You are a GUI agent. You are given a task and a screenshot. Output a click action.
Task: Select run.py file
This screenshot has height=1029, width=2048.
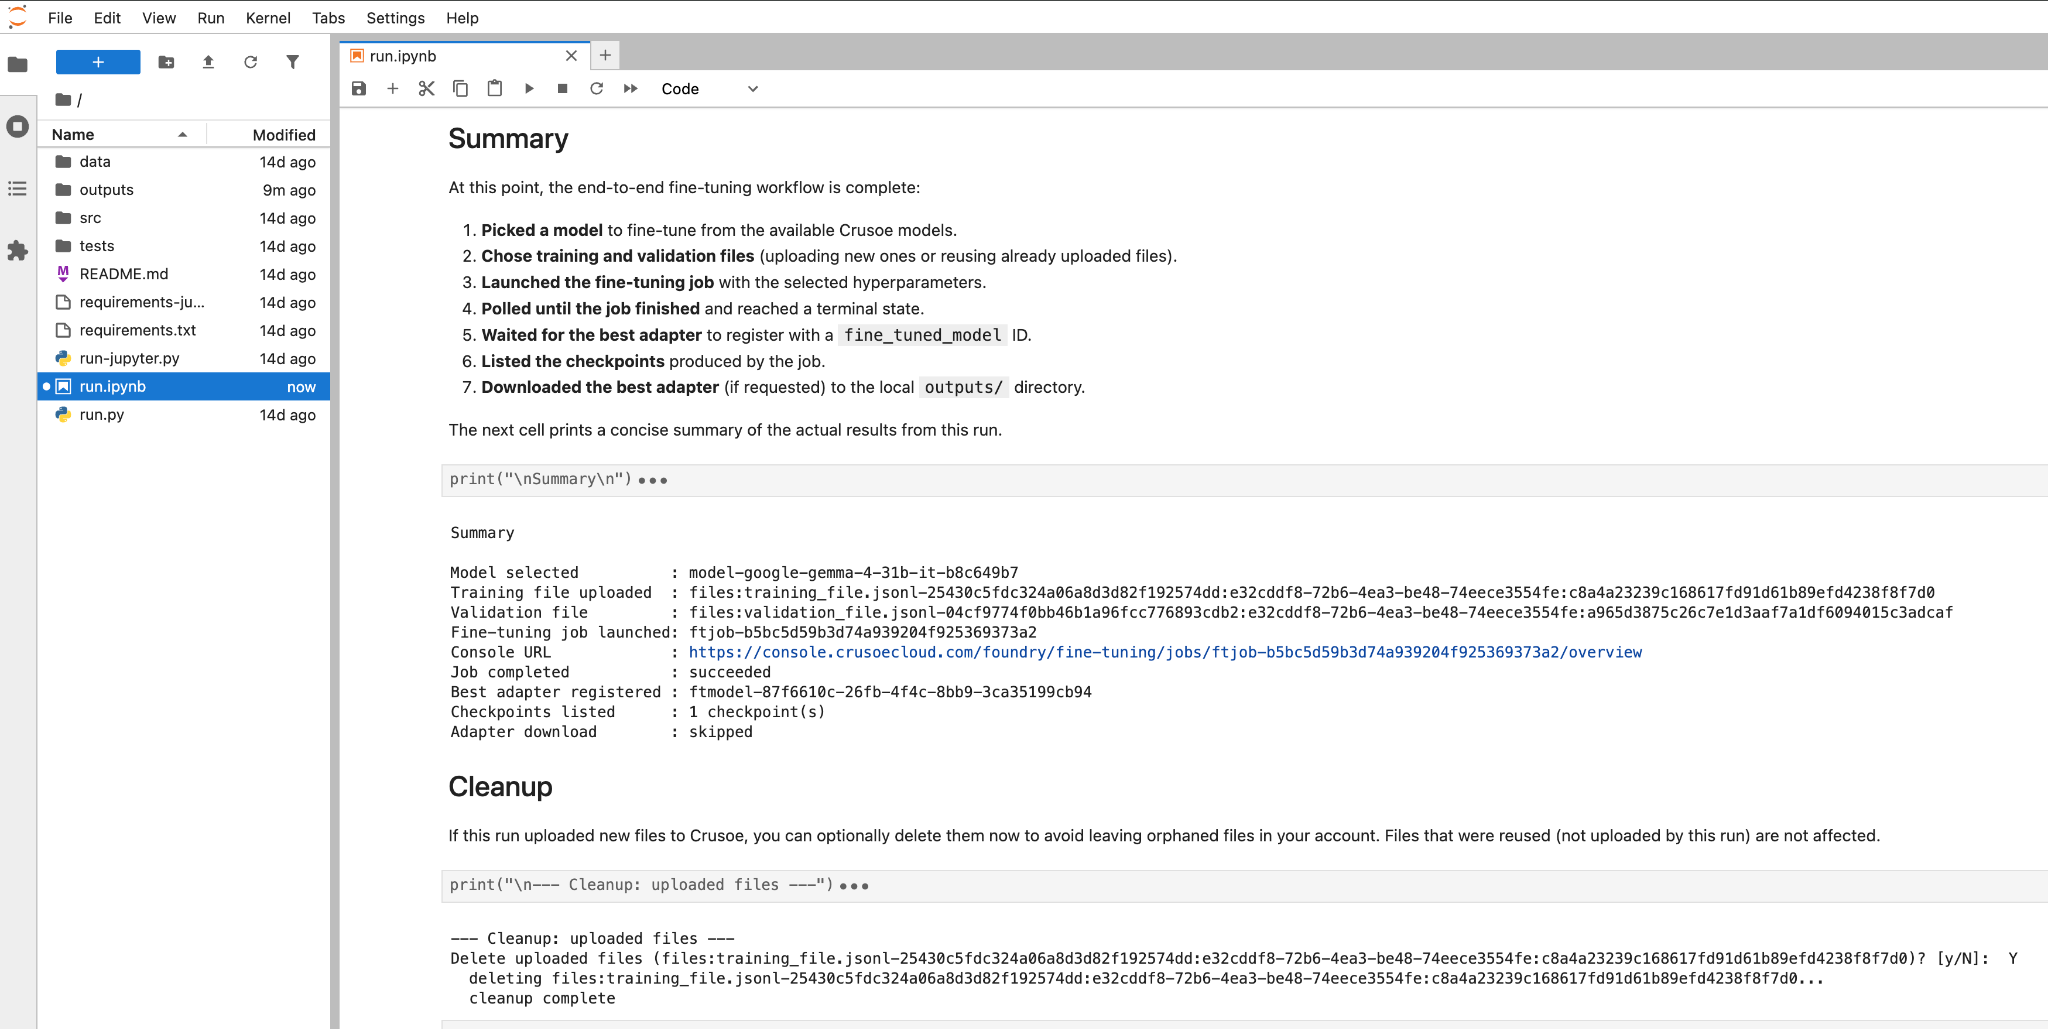(184, 414)
